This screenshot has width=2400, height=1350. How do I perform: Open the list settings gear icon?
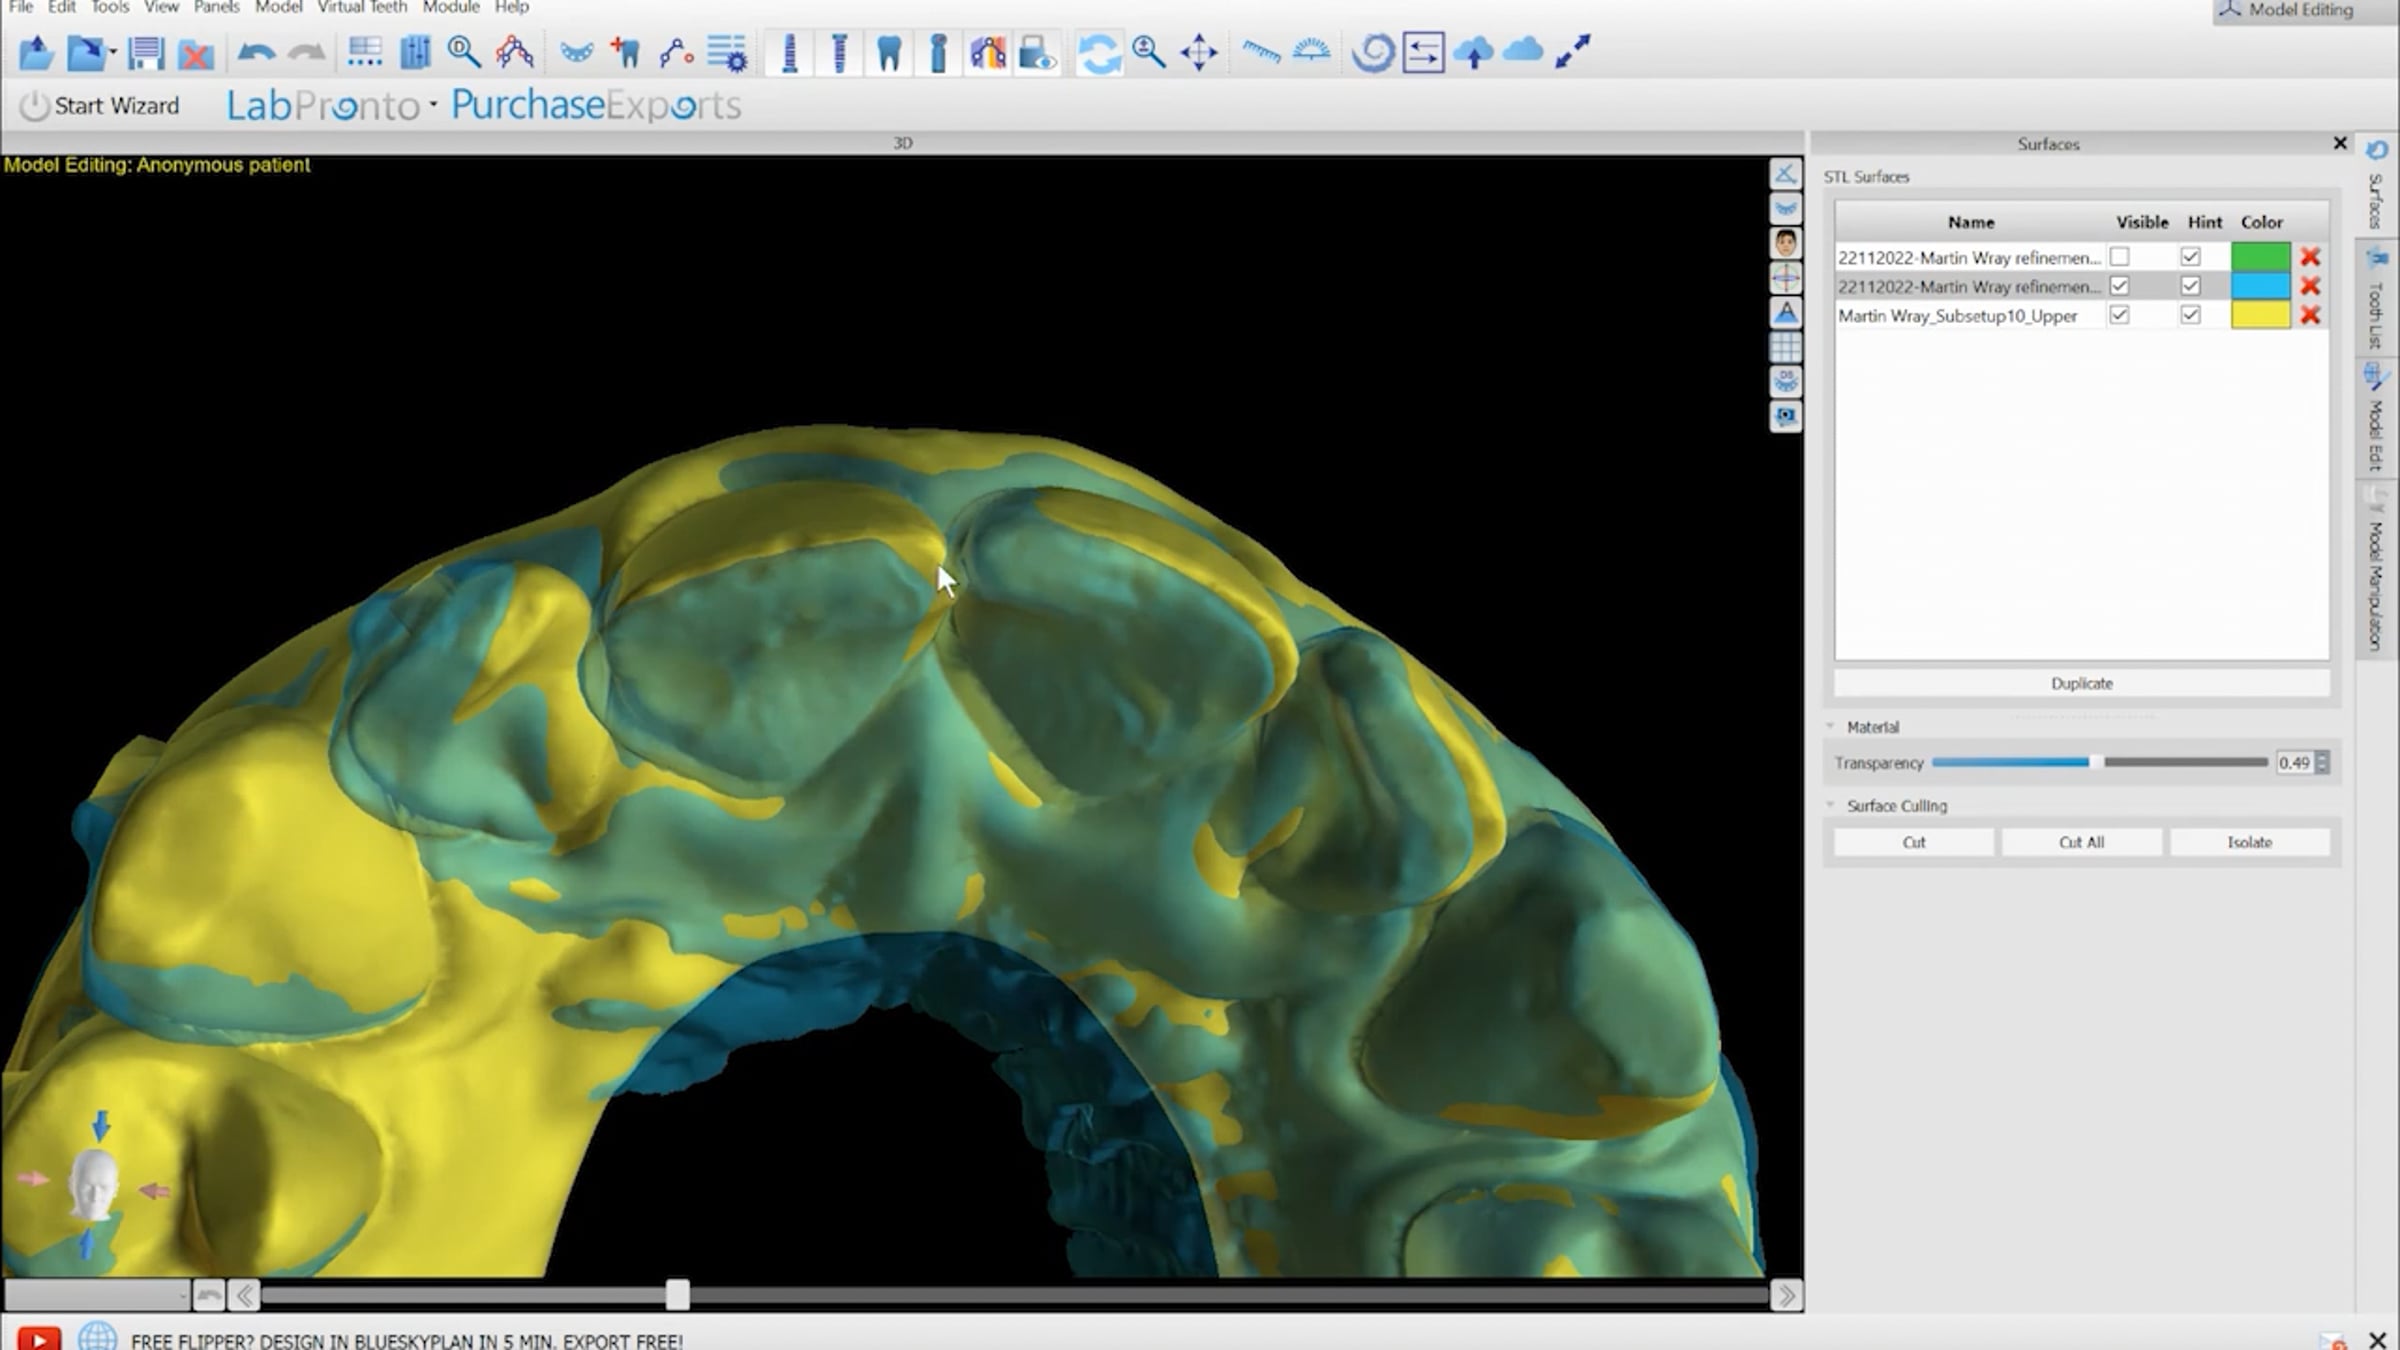pyautogui.click(x=727, y=52)
